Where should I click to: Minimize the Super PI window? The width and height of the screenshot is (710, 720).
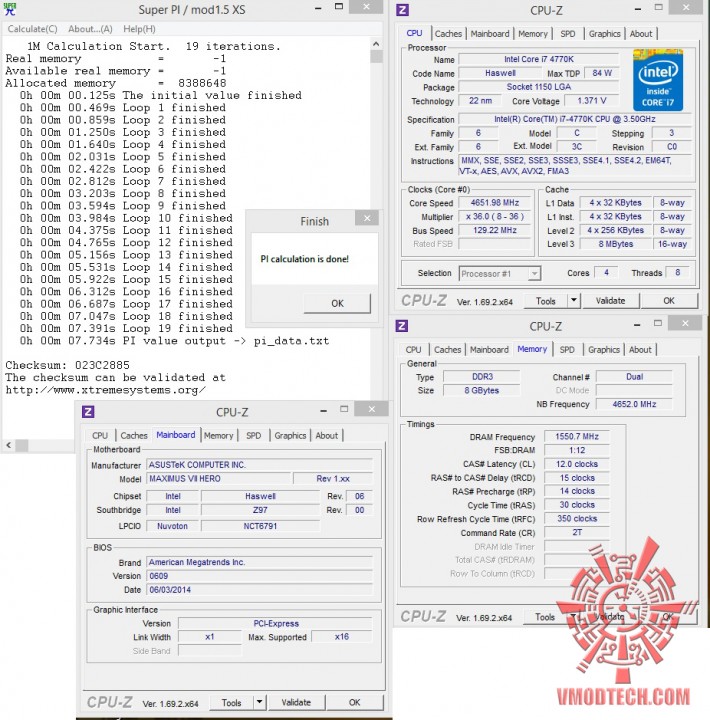pyautogui.click(x=318, y=8)
